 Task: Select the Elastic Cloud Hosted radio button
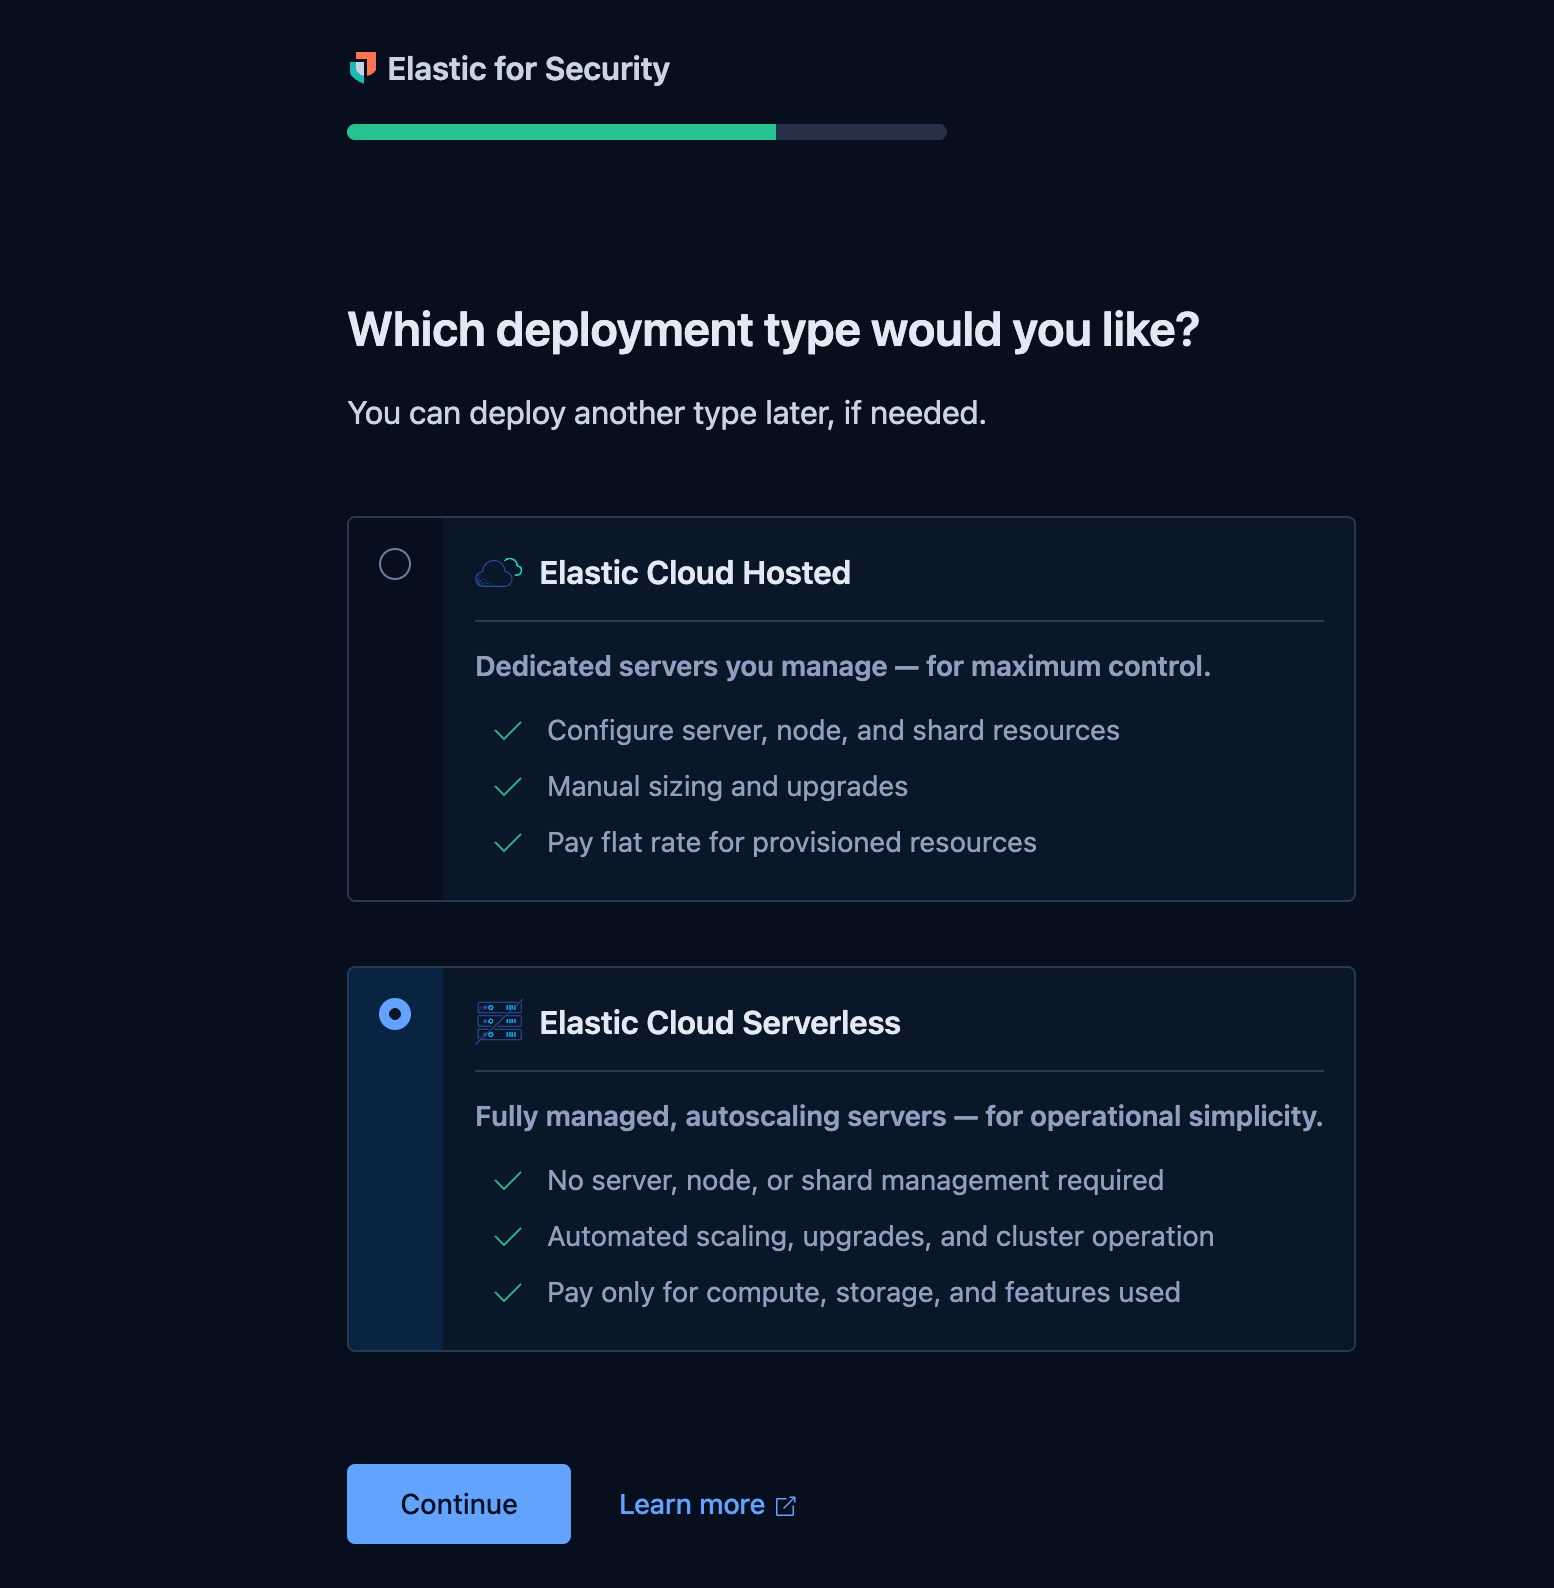point(395,564)
